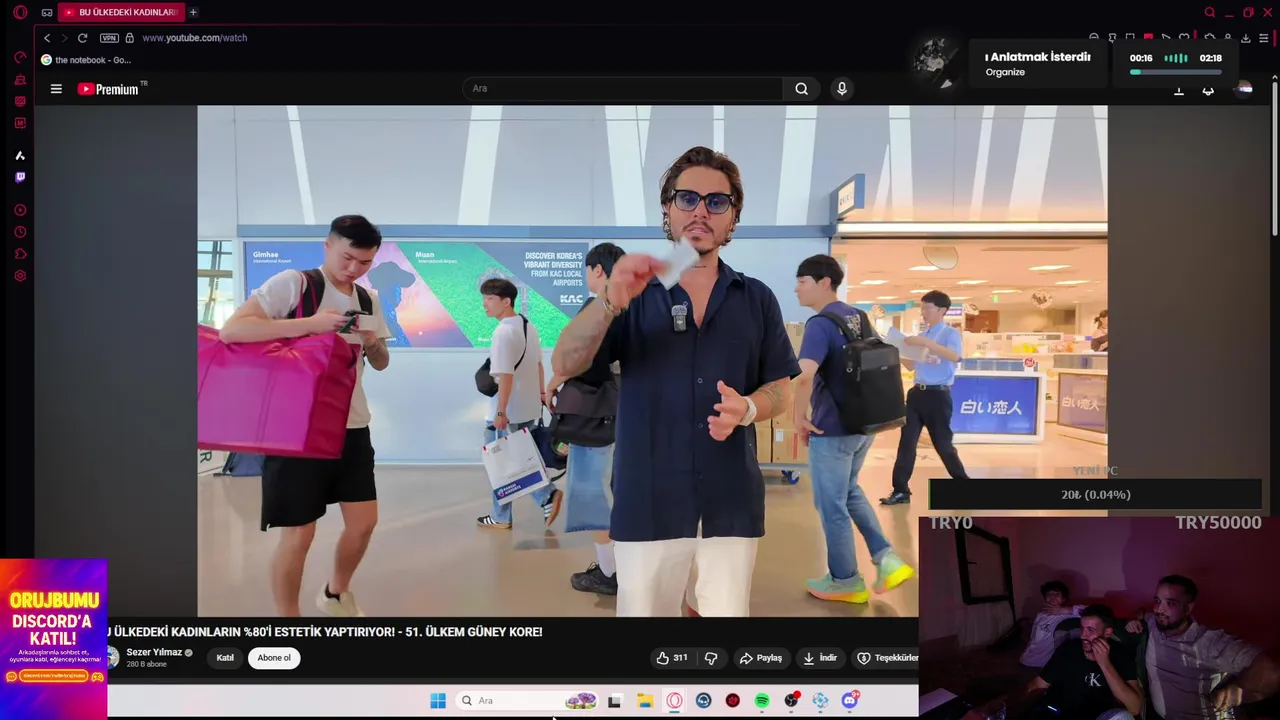The height and width of the screenshot is (720, 1280).
Task: Click the YouTube 'Ara' search box
Action: pyautogui.click(x=623, y=88)
